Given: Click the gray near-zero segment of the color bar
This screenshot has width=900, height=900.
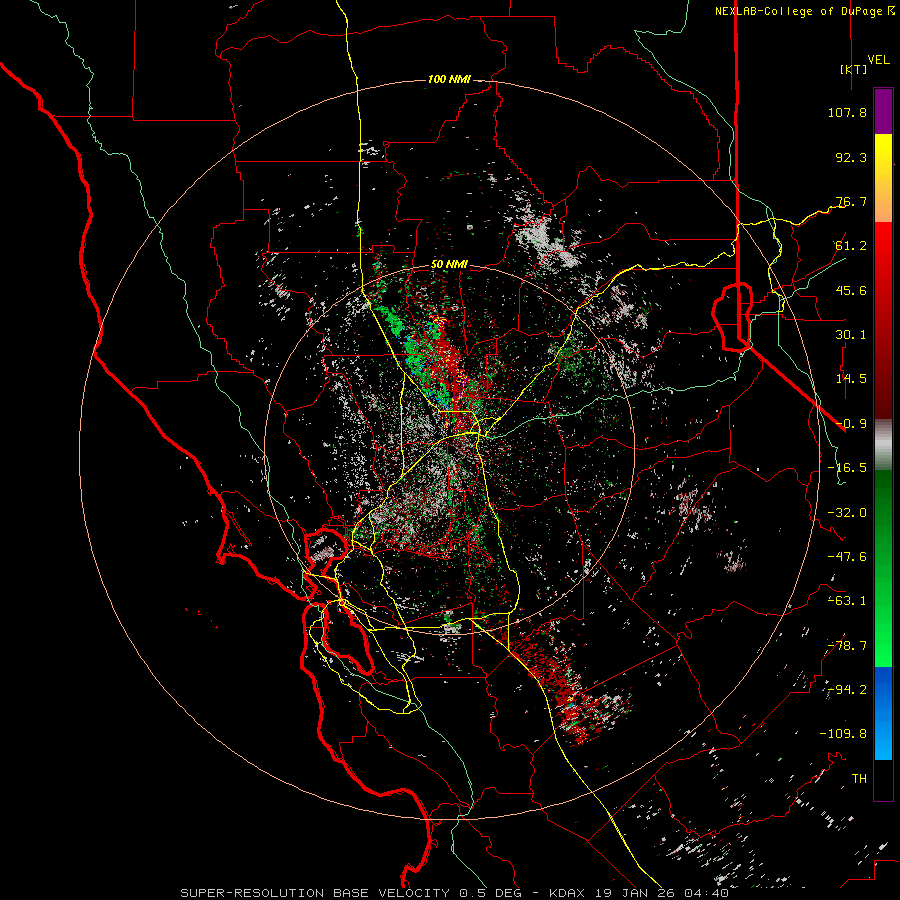Looking at the screenshot, I should click(883, 445).
